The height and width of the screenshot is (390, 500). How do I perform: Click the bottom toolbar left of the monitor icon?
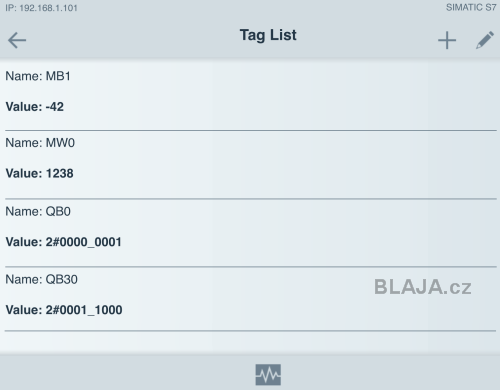127,373
